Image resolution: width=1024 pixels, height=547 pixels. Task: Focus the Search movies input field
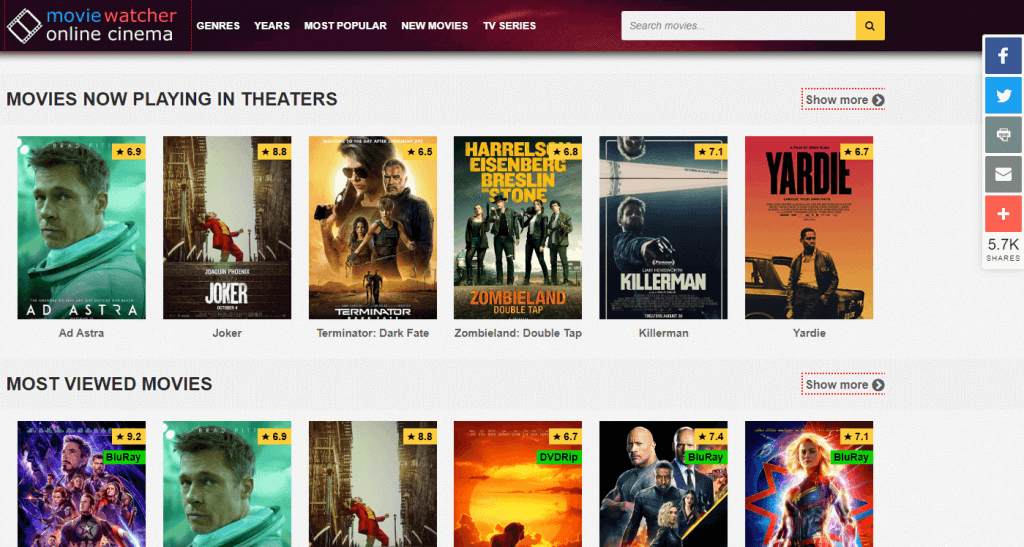tap(739, 25)
